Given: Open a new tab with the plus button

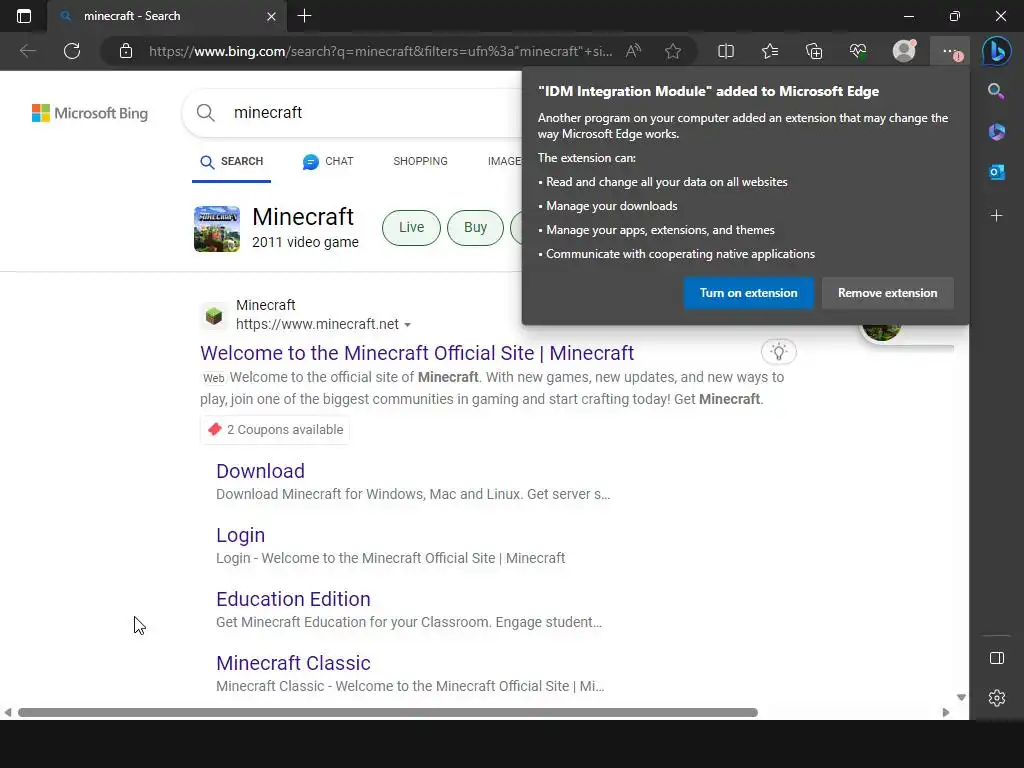Looking at the screenshot, I should click(304, 16).
